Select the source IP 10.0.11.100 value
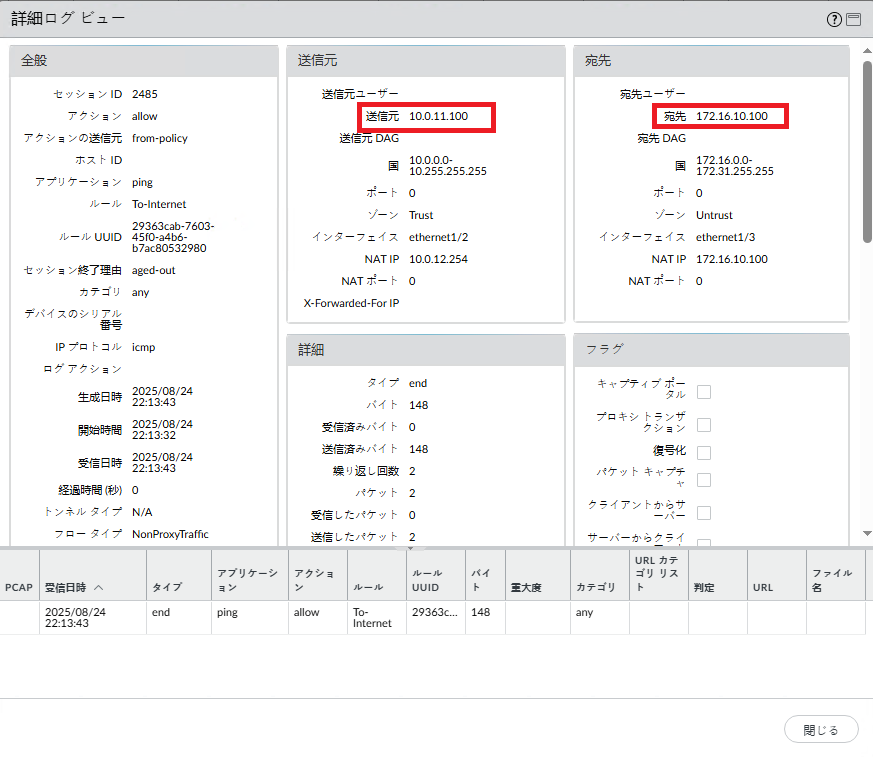Screen dimensions: 873x757 [439, 116]
